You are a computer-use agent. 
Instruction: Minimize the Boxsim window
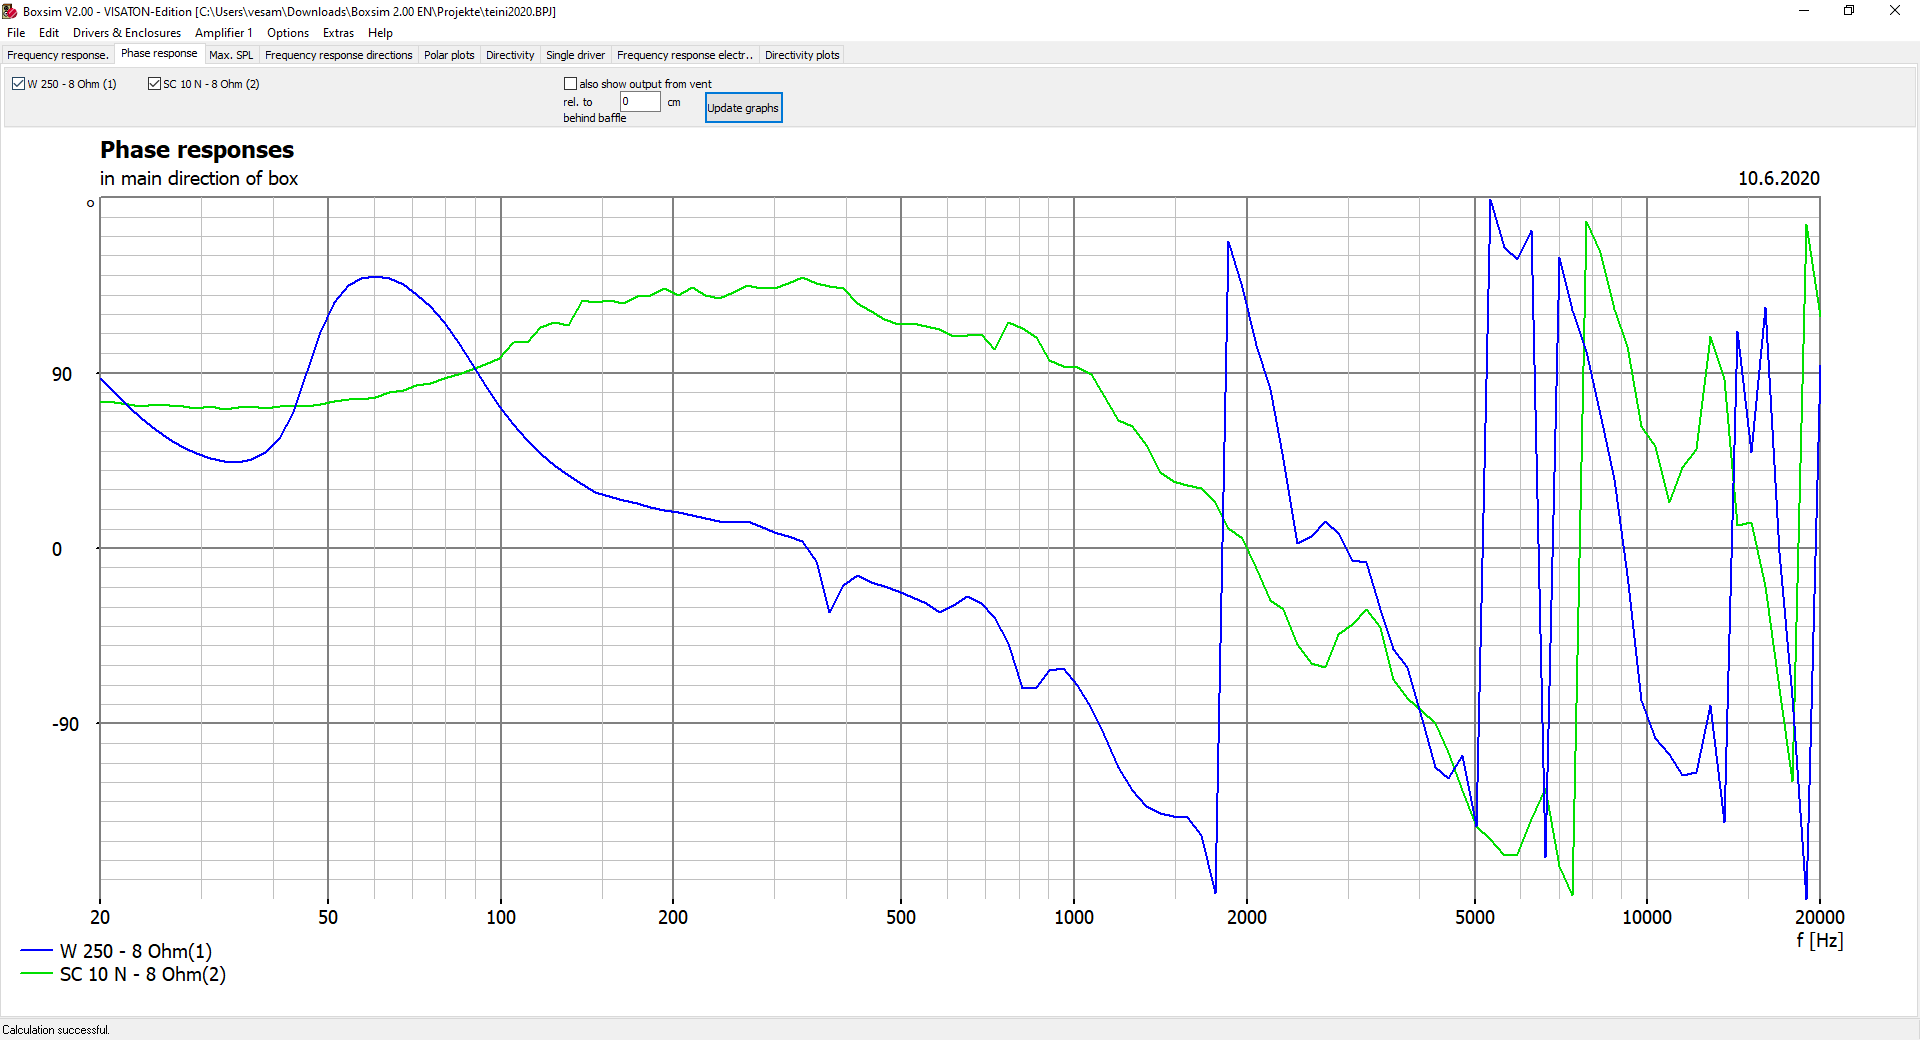click(1804, 11)
